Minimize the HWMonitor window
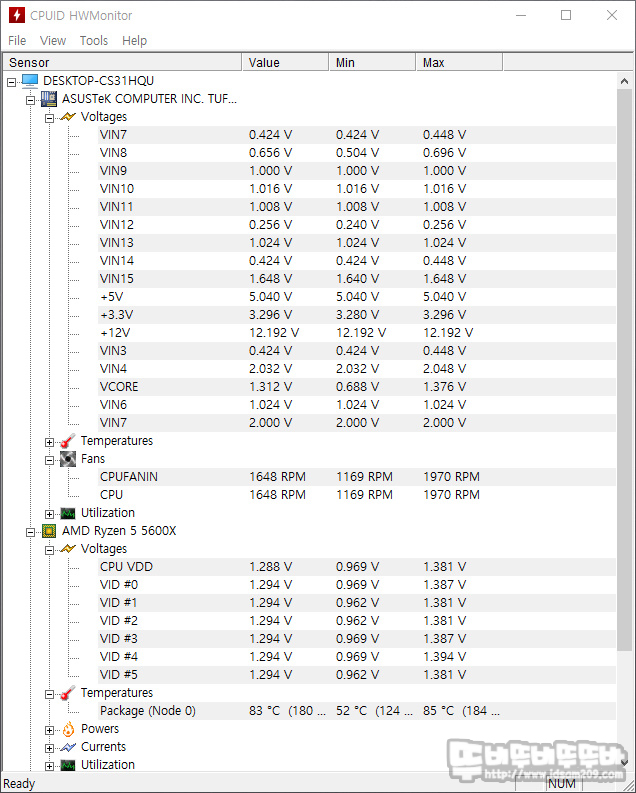Image resolution: width=636 pixels, height=793 pixels. (521, 15)
